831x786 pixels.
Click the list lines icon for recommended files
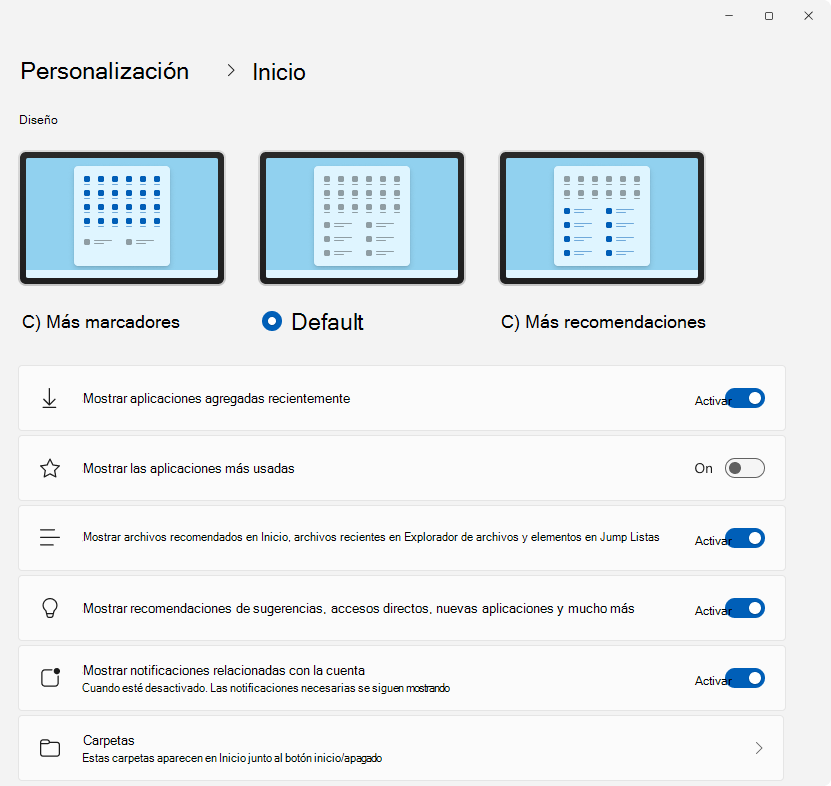[50, 537]
